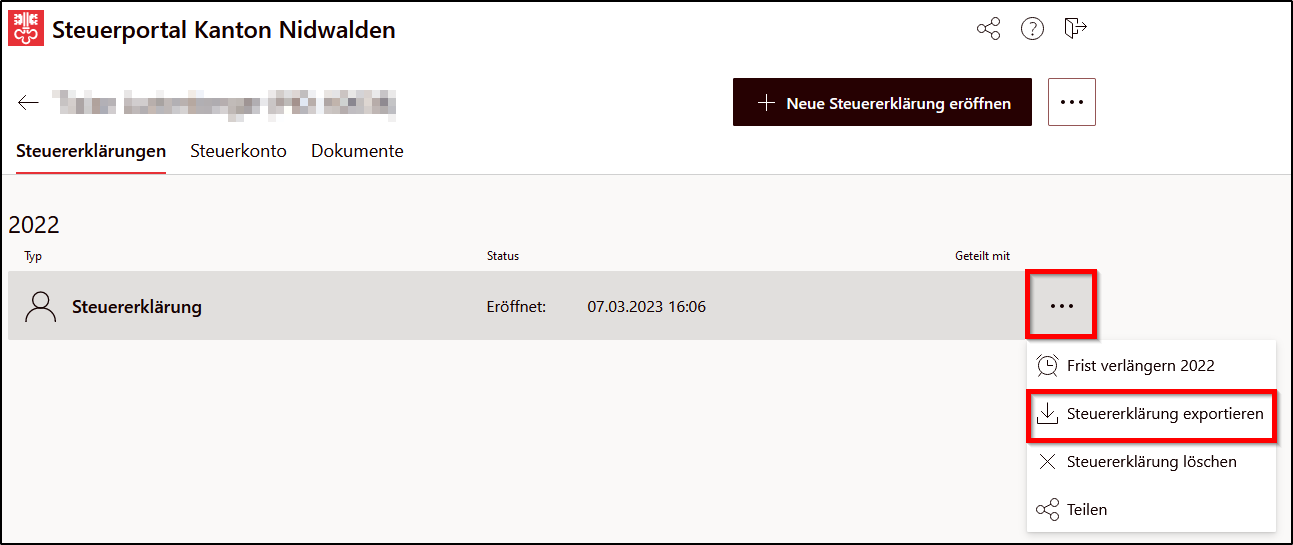
Task: Select the Steuererklärungen tab
Action: tap(91, 151)
